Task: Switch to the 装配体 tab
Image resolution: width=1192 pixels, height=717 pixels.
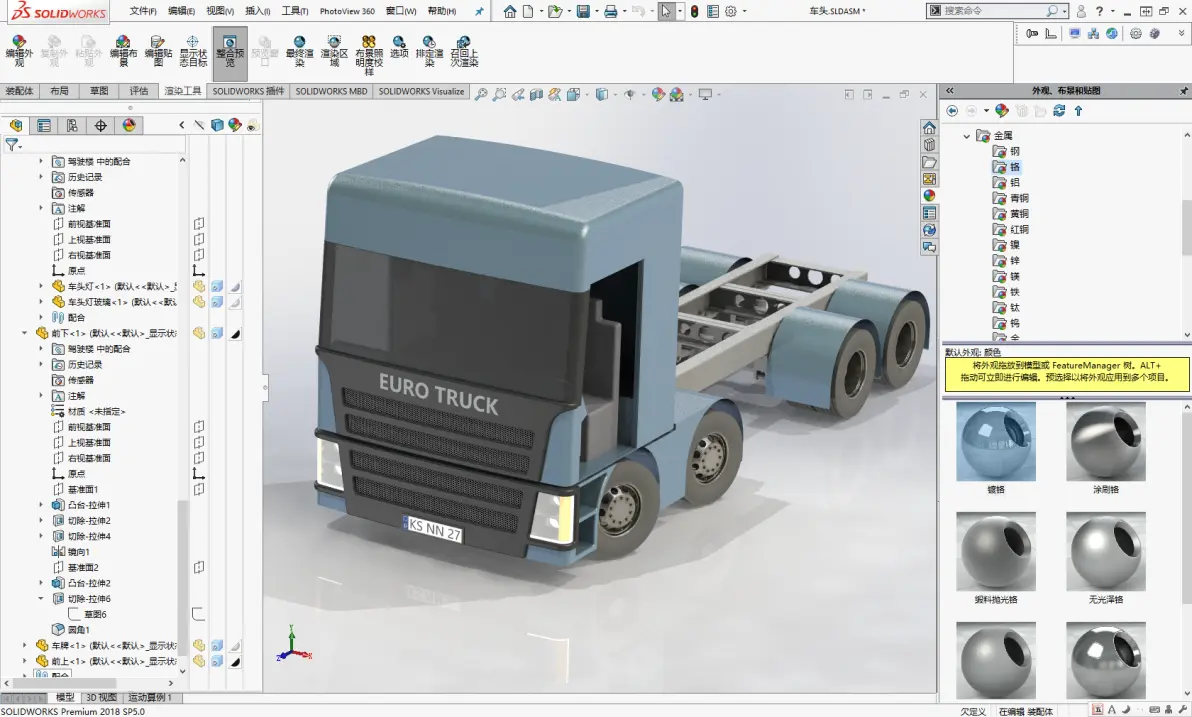Action: [x=19, y=91]
